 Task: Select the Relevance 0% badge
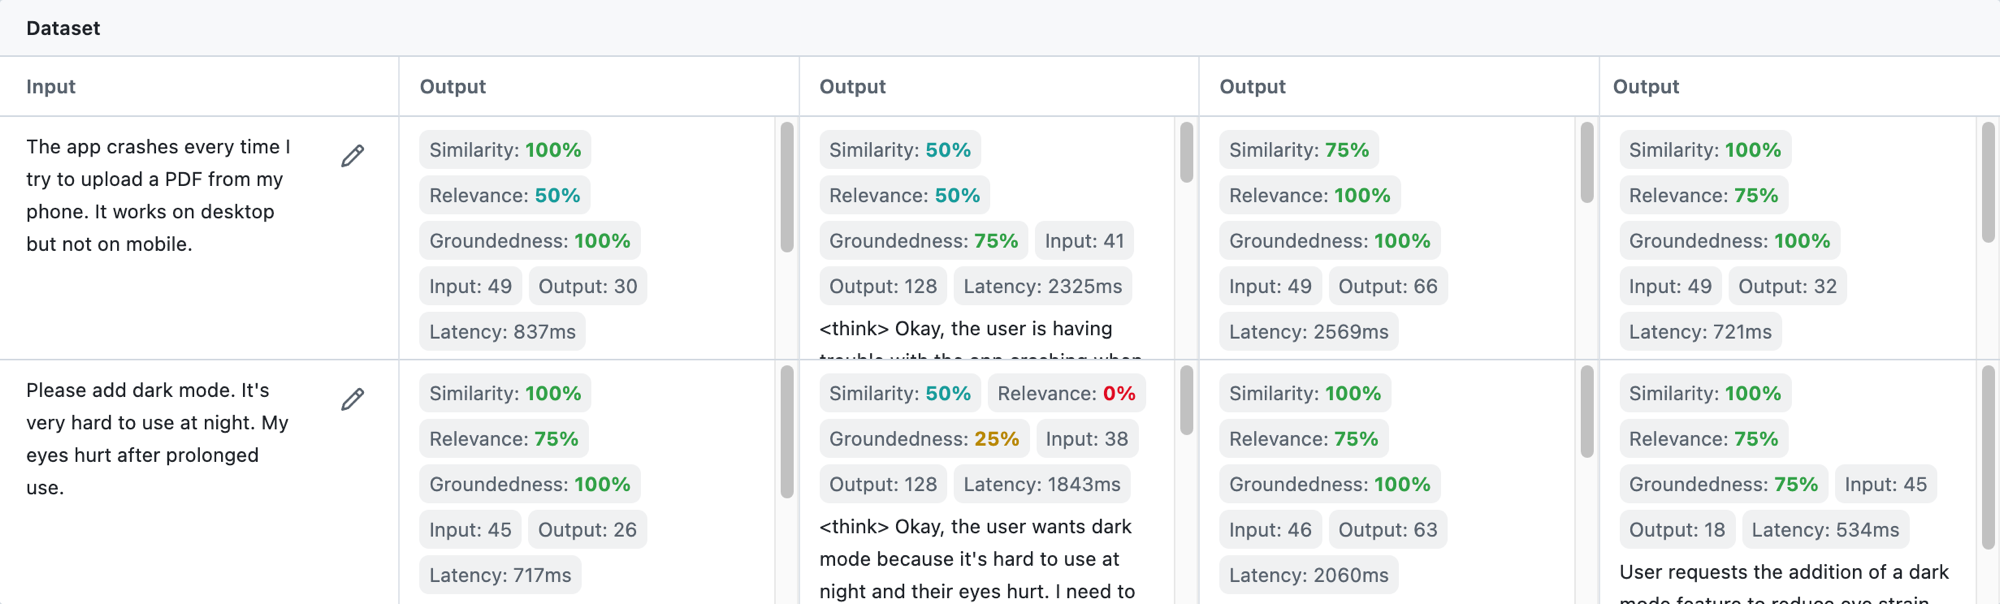click(1066, 393)
